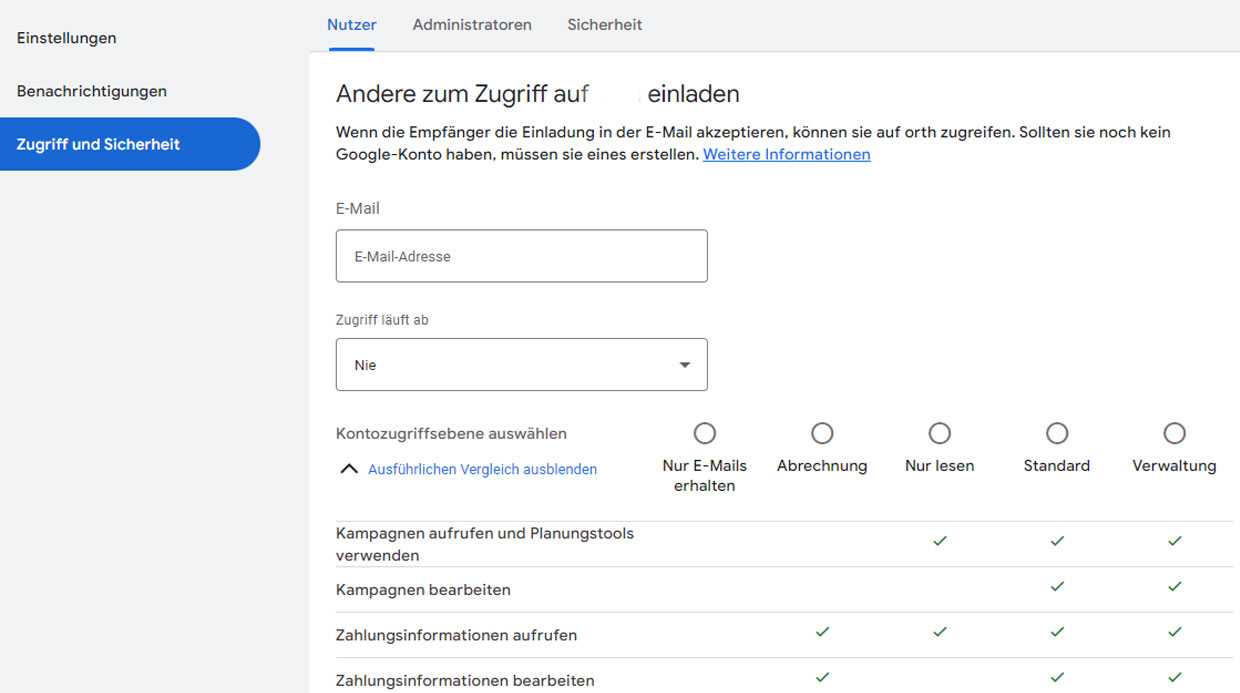This screenshot has width=1240, height=693.
Task: Select Zugriff und Sicherheit sidebar item
Action: click(98, 144)
